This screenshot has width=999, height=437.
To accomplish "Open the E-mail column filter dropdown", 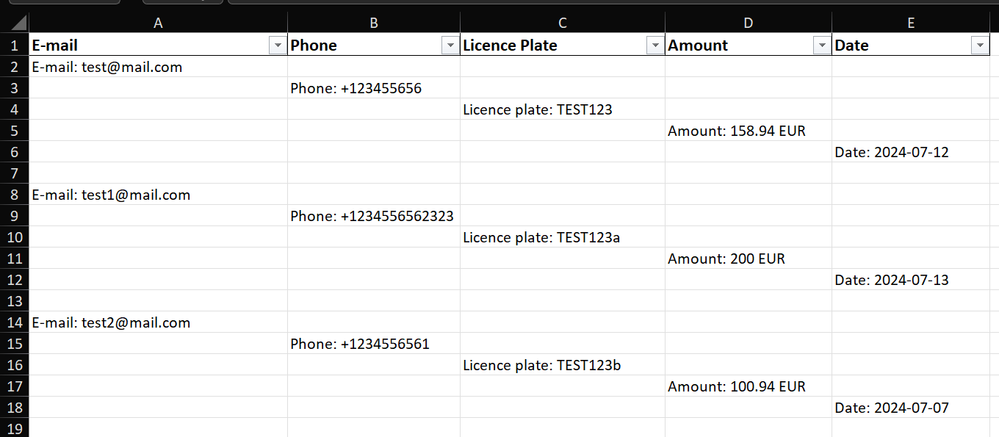I will [277, 45].
